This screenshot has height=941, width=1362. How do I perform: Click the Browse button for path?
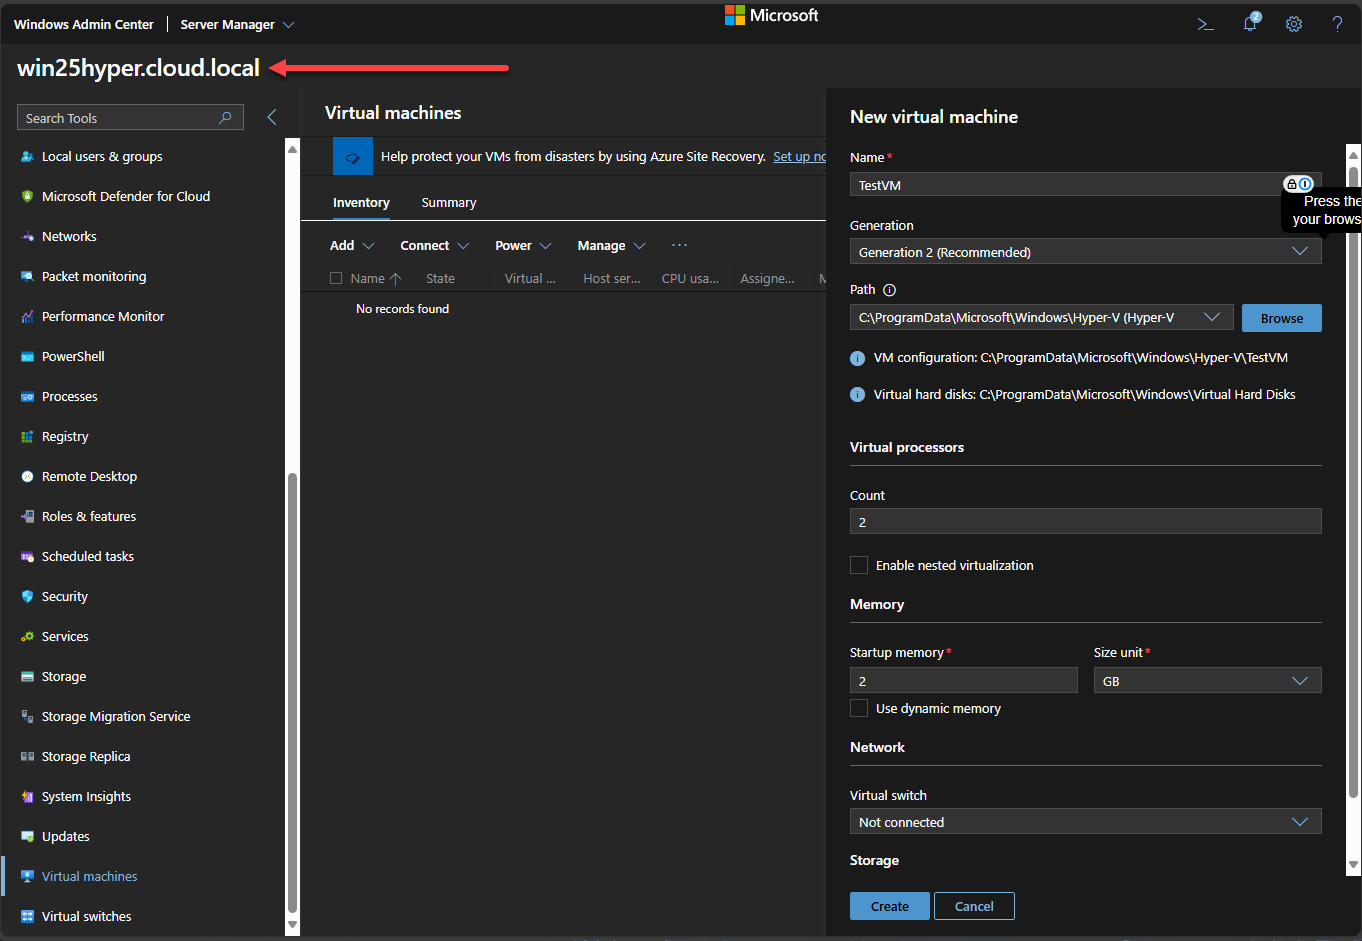click(1281, 318)
